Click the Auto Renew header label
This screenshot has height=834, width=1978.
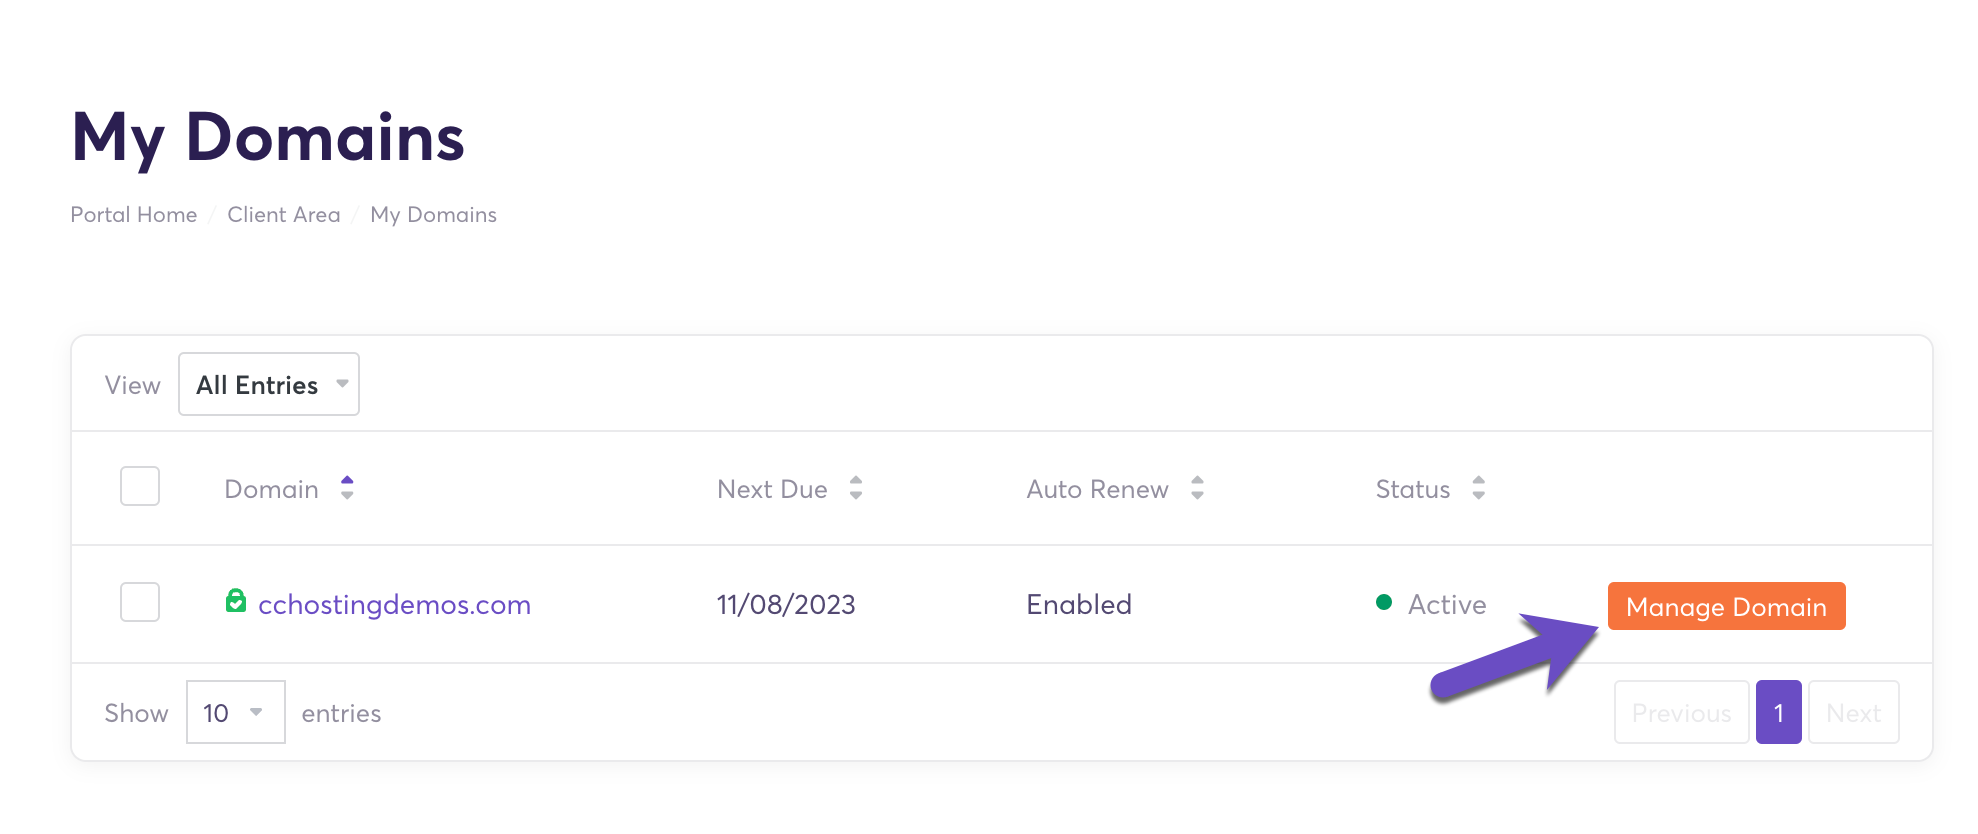1097,489
